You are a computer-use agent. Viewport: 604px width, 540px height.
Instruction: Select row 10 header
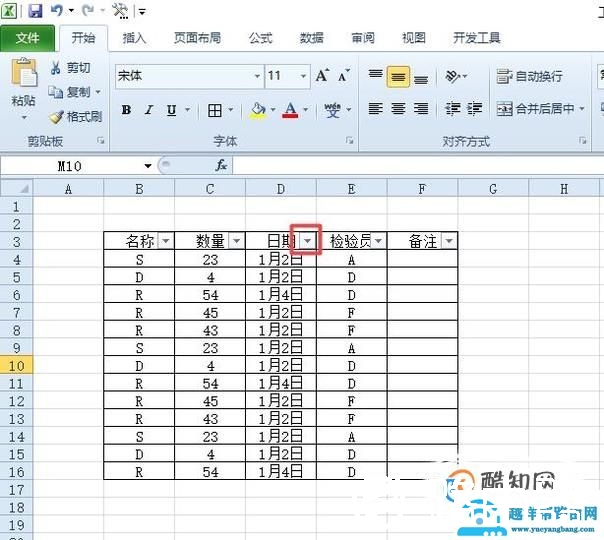[16, 365]
